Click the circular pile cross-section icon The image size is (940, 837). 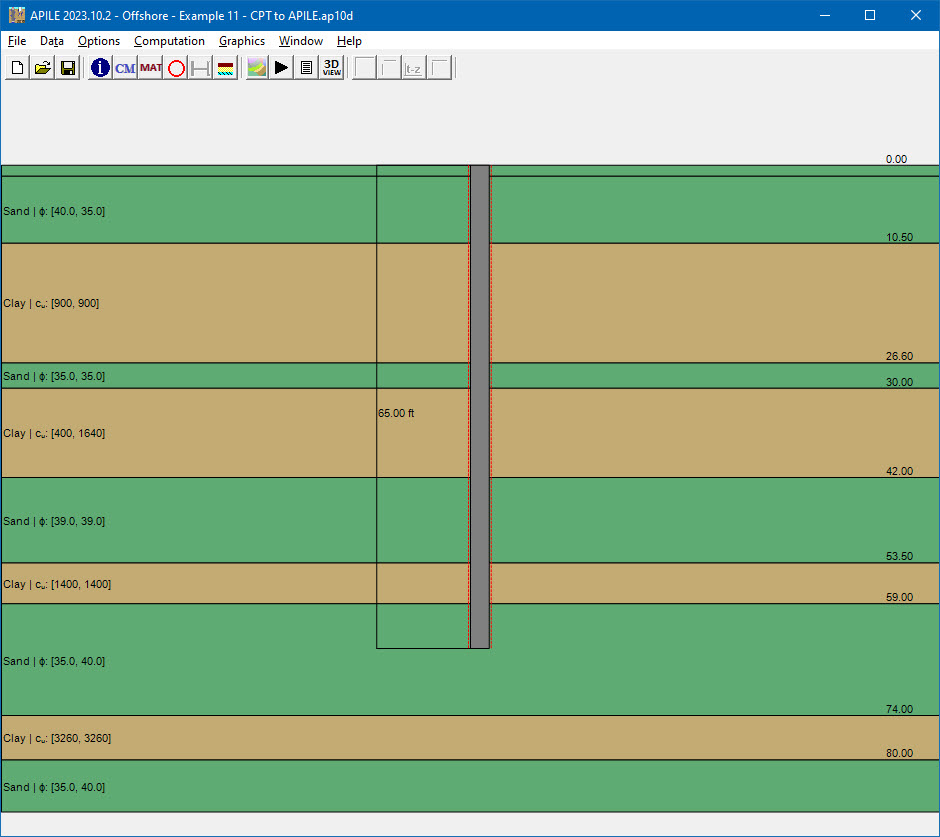point(175,67)
